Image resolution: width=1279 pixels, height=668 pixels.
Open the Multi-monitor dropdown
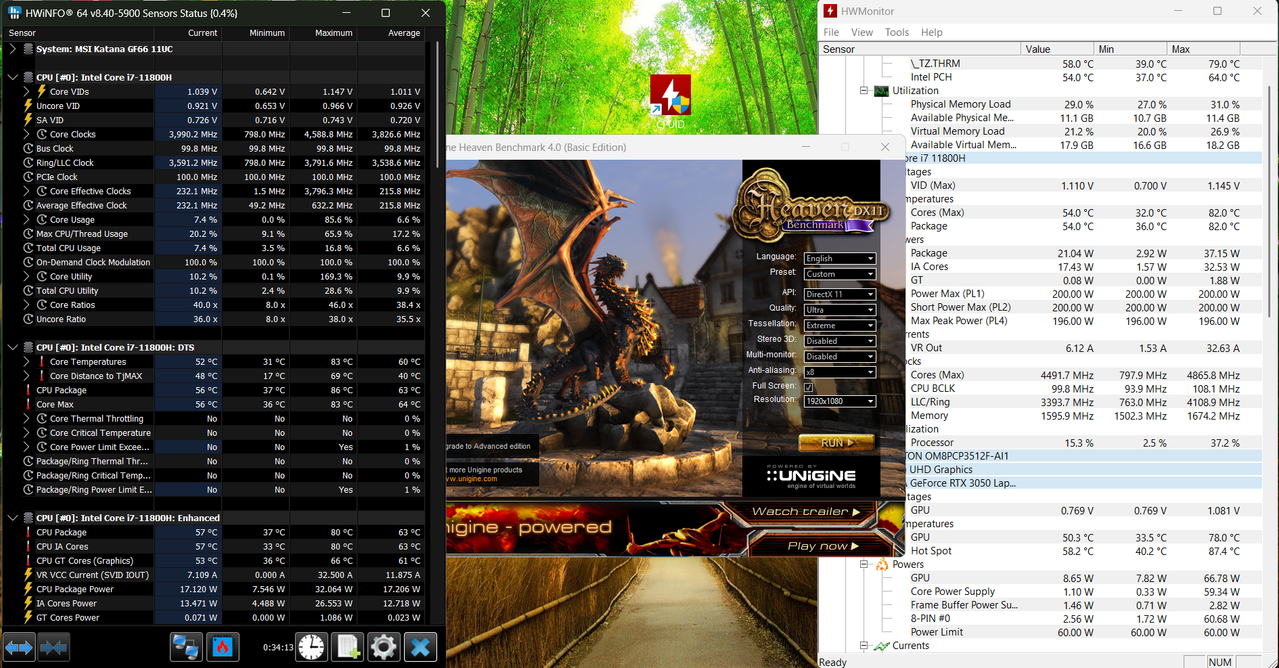[839, 356]
